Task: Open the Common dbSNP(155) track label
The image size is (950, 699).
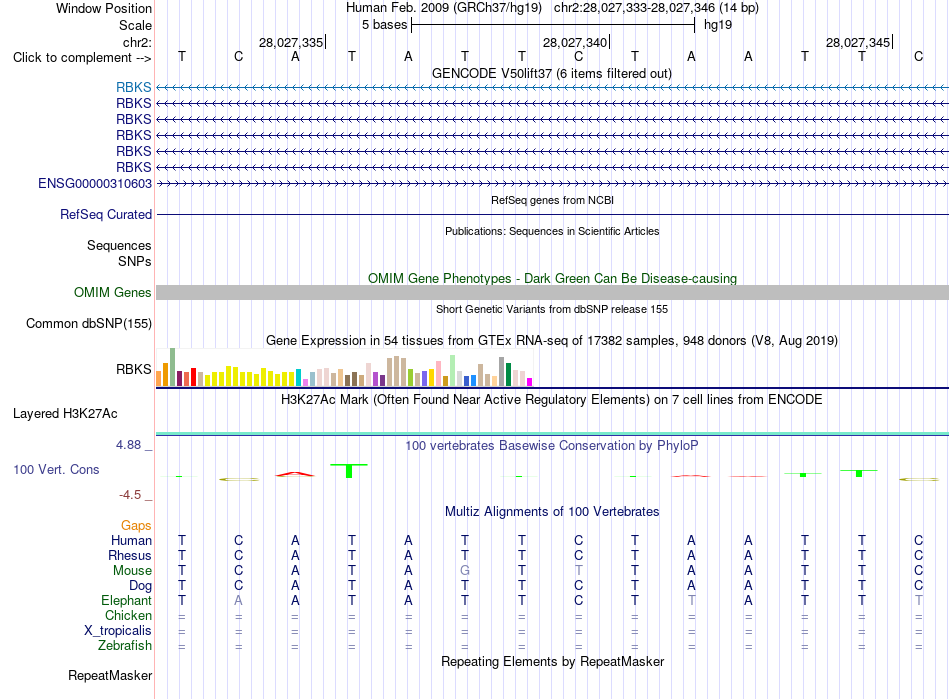Action: pos(89,323)
